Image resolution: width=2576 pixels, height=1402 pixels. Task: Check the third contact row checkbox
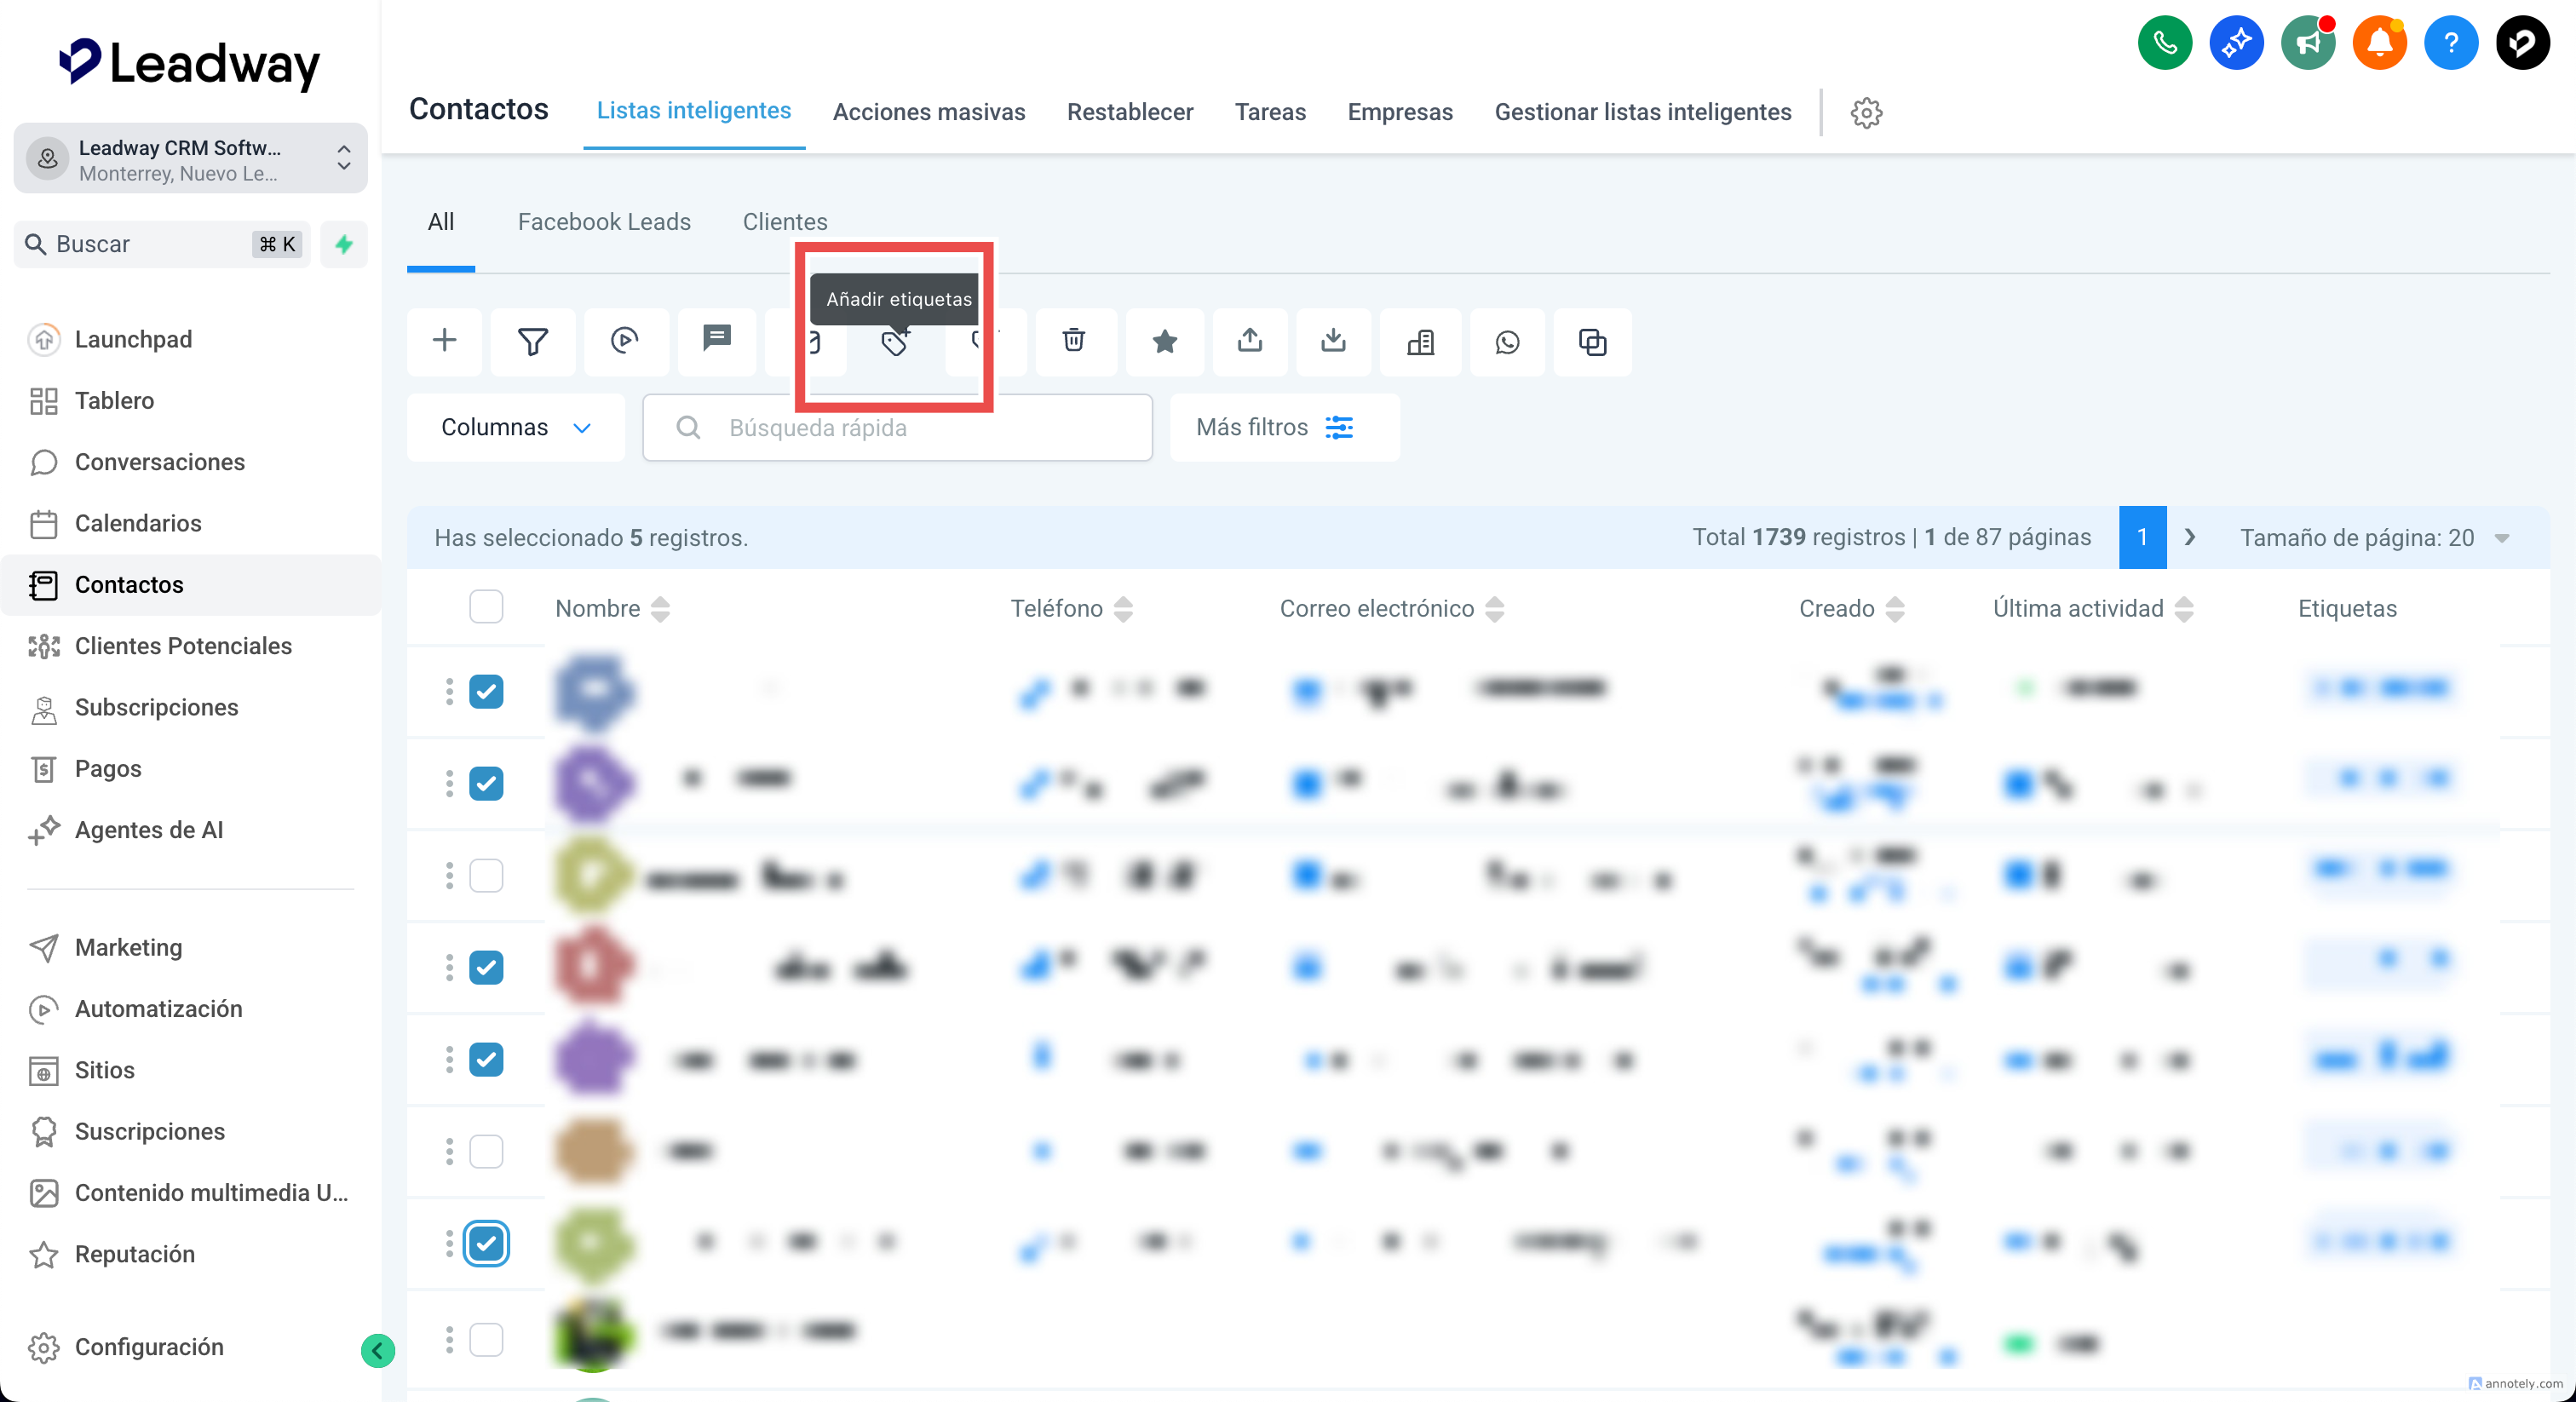(x=486, y=875)
